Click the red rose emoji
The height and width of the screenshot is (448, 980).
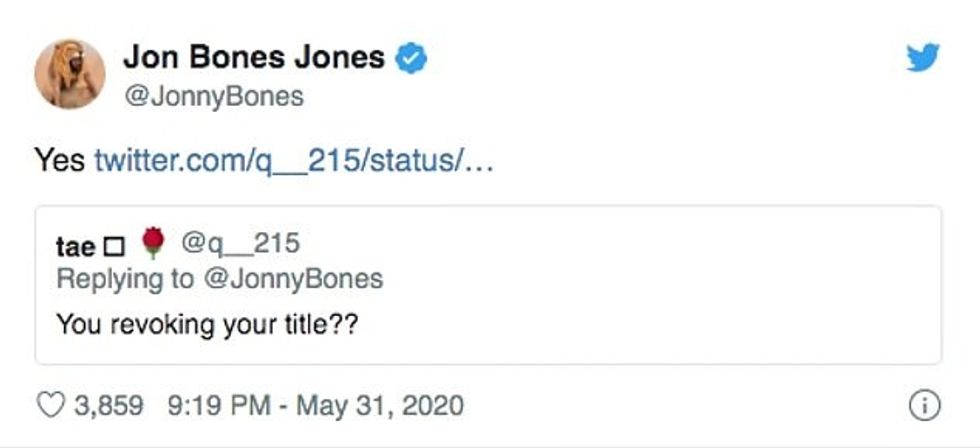pyautogui.click(x=153, y=243)
